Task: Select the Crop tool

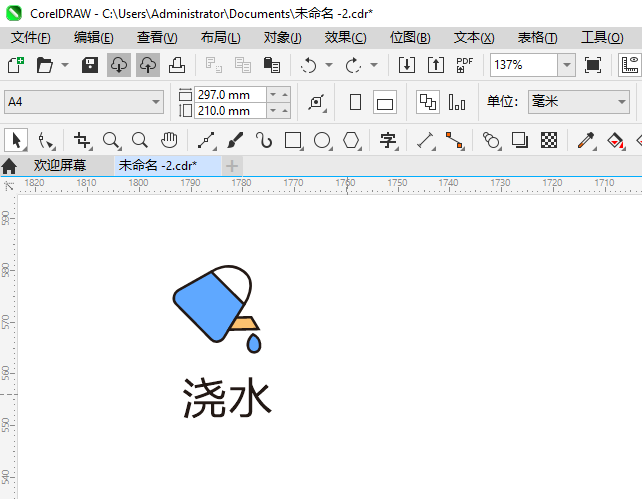Action: tap(82, 140)
